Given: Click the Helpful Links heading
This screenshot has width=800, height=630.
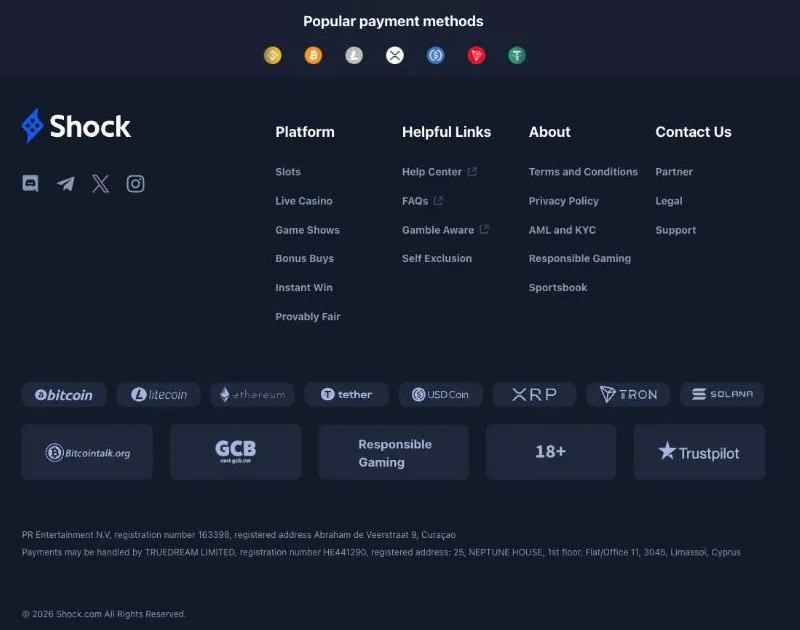Looking at the screenshot, I should (x=446, y=132).
